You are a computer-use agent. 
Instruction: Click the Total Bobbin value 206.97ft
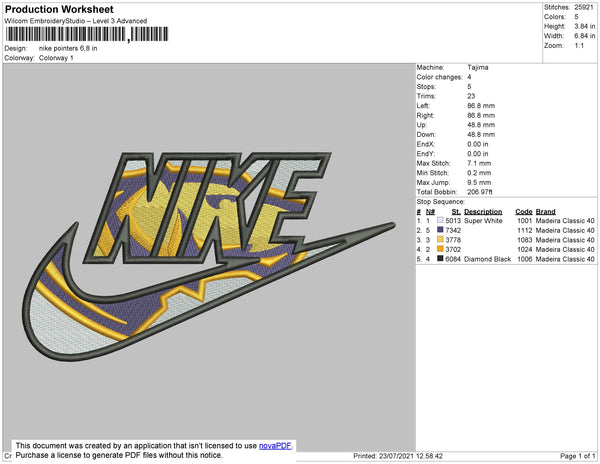point(480,192)
